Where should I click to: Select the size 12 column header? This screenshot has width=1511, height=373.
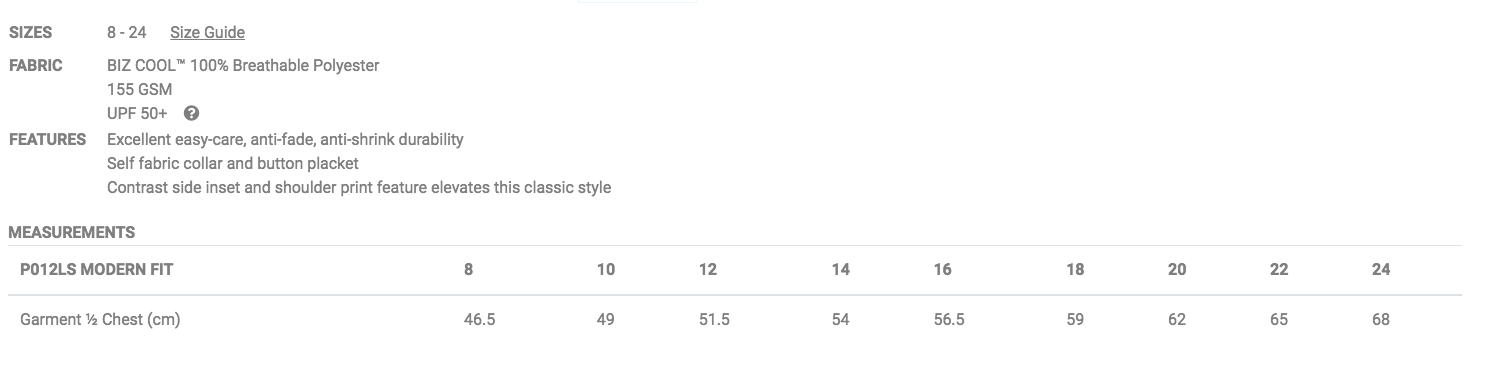708,269
